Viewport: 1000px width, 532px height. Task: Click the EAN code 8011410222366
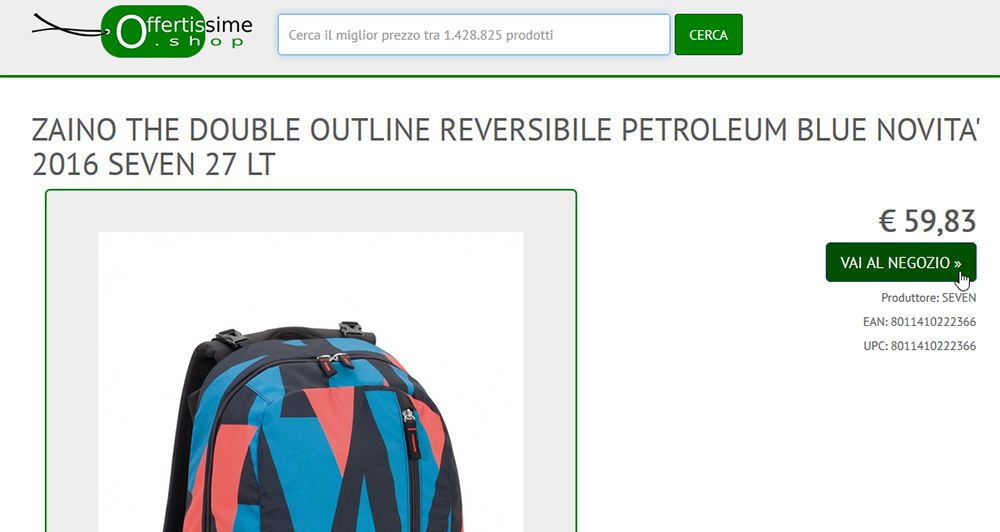click(x=933, y=321)
